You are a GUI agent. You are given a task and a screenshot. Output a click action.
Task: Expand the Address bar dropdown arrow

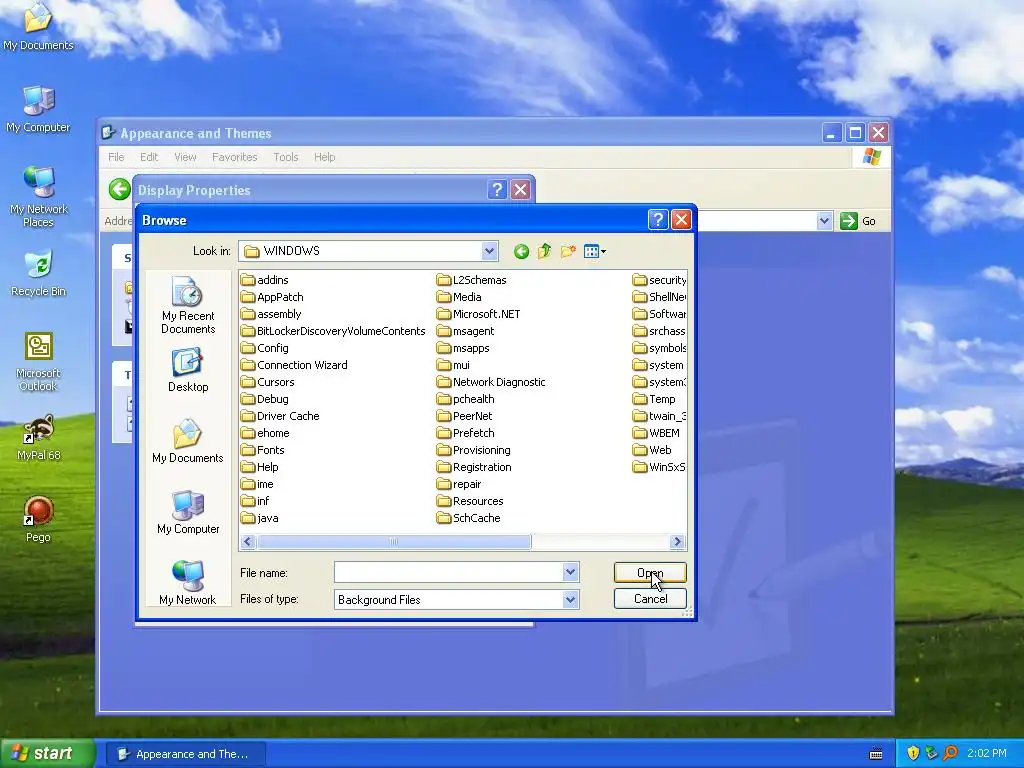coord(824,221)
